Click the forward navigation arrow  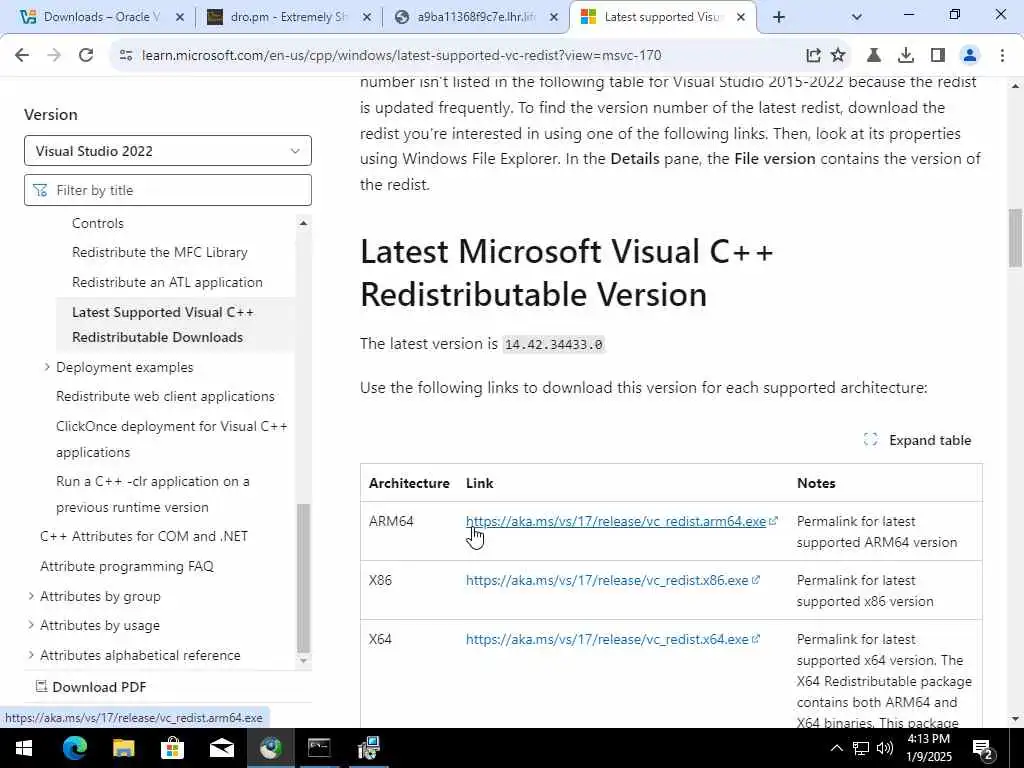tap(54, 56)
